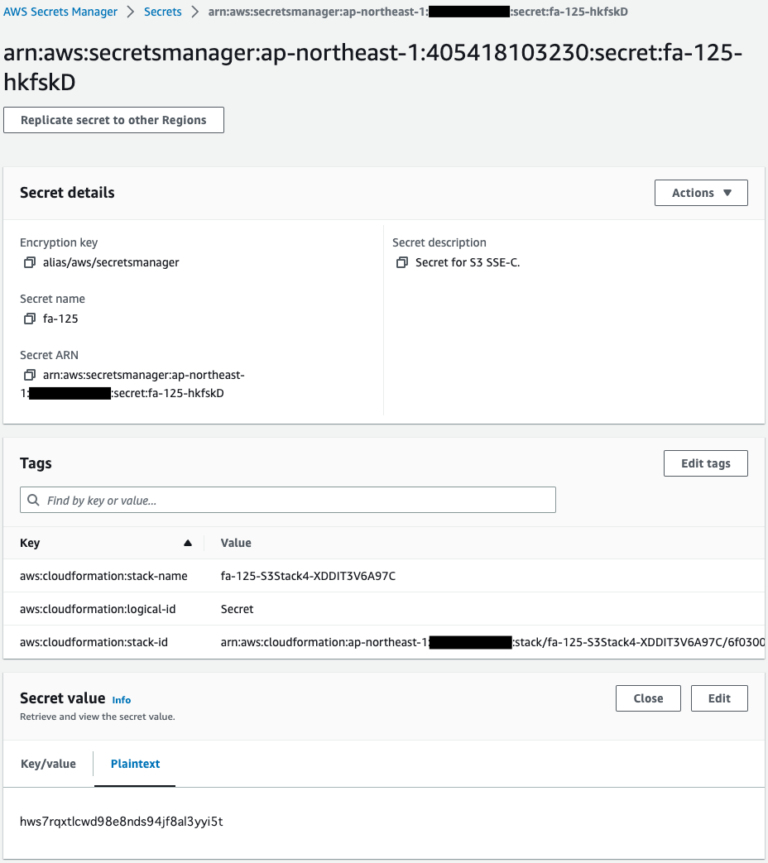
Task: Close the secret value panel
Action: click(x=648, y=698)
